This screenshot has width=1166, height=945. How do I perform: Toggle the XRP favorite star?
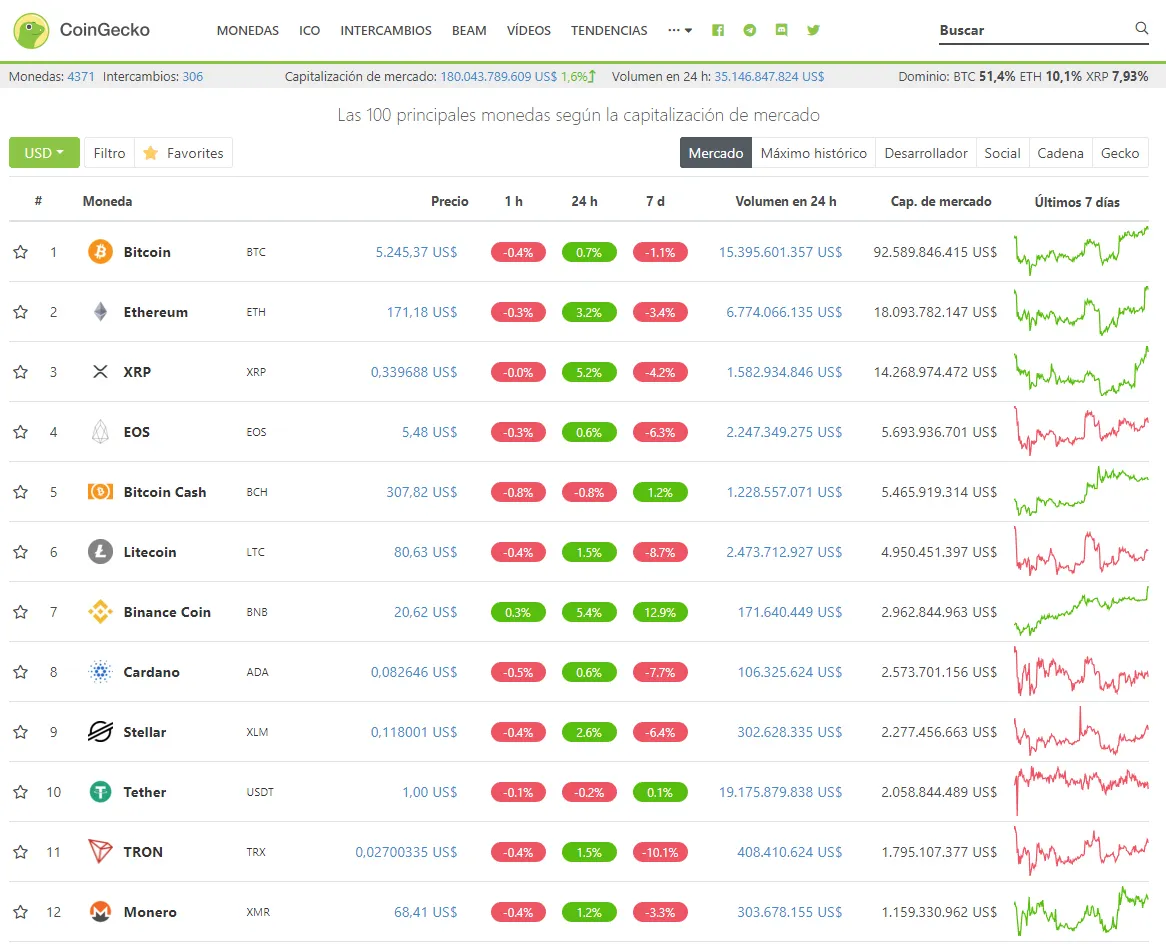21,372
